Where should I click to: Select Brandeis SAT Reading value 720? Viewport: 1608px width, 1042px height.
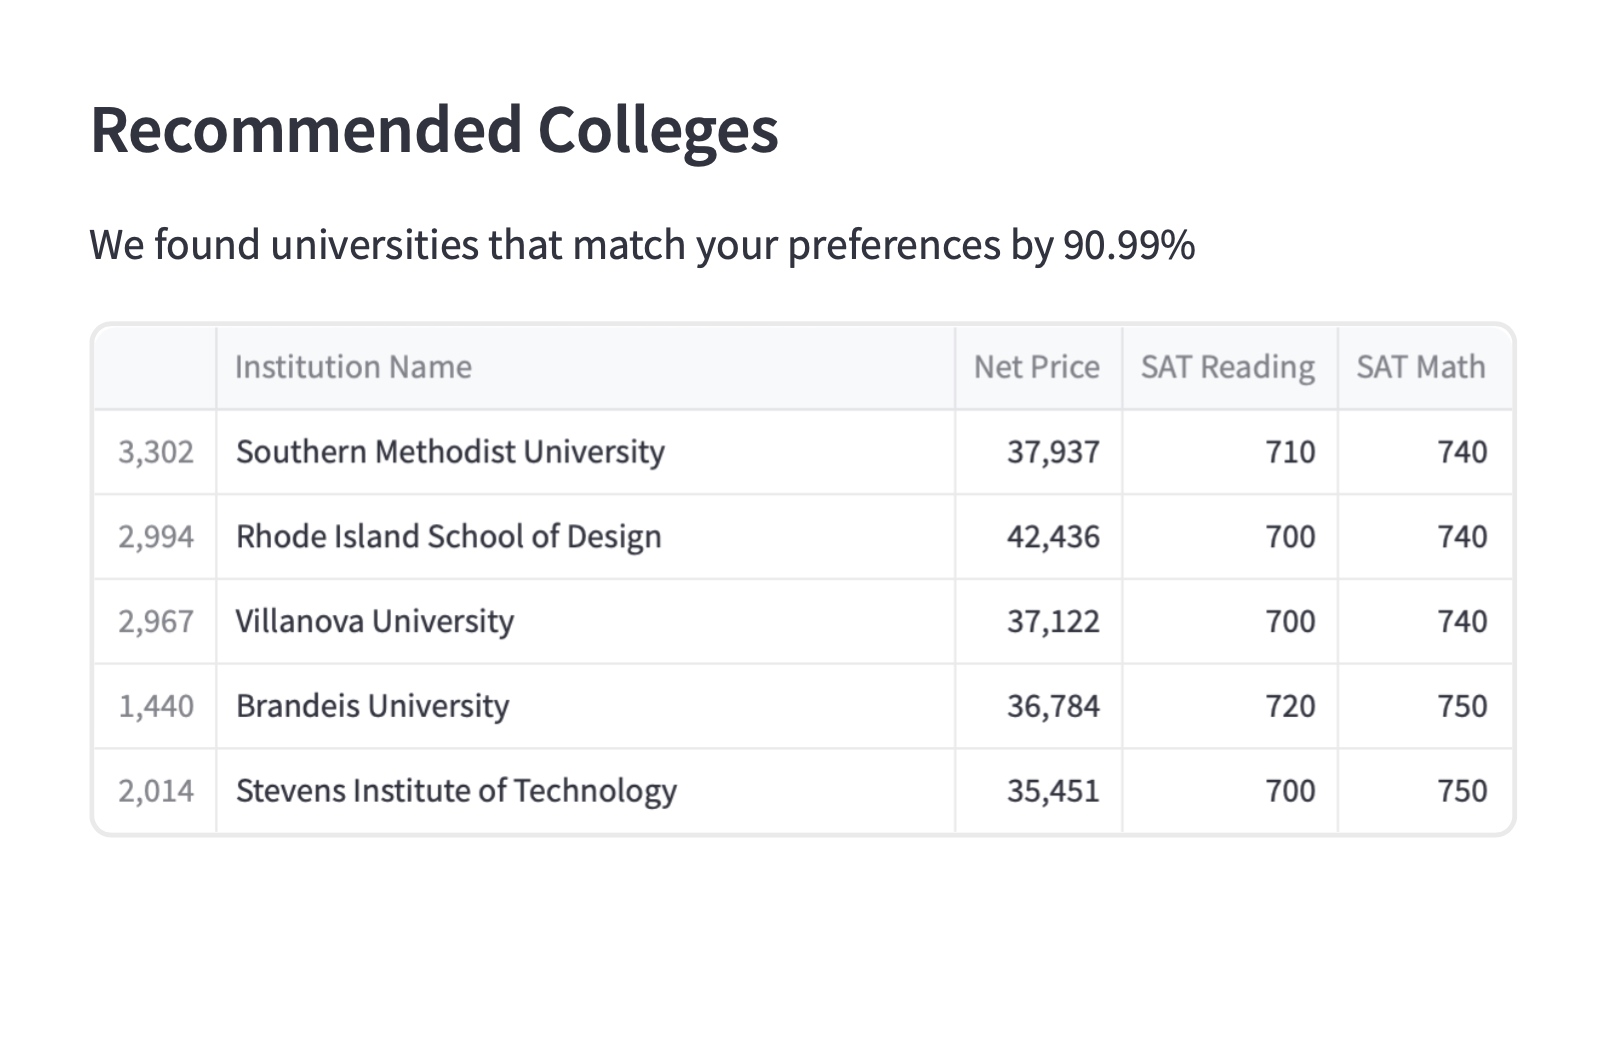[x=1289, y=706]
